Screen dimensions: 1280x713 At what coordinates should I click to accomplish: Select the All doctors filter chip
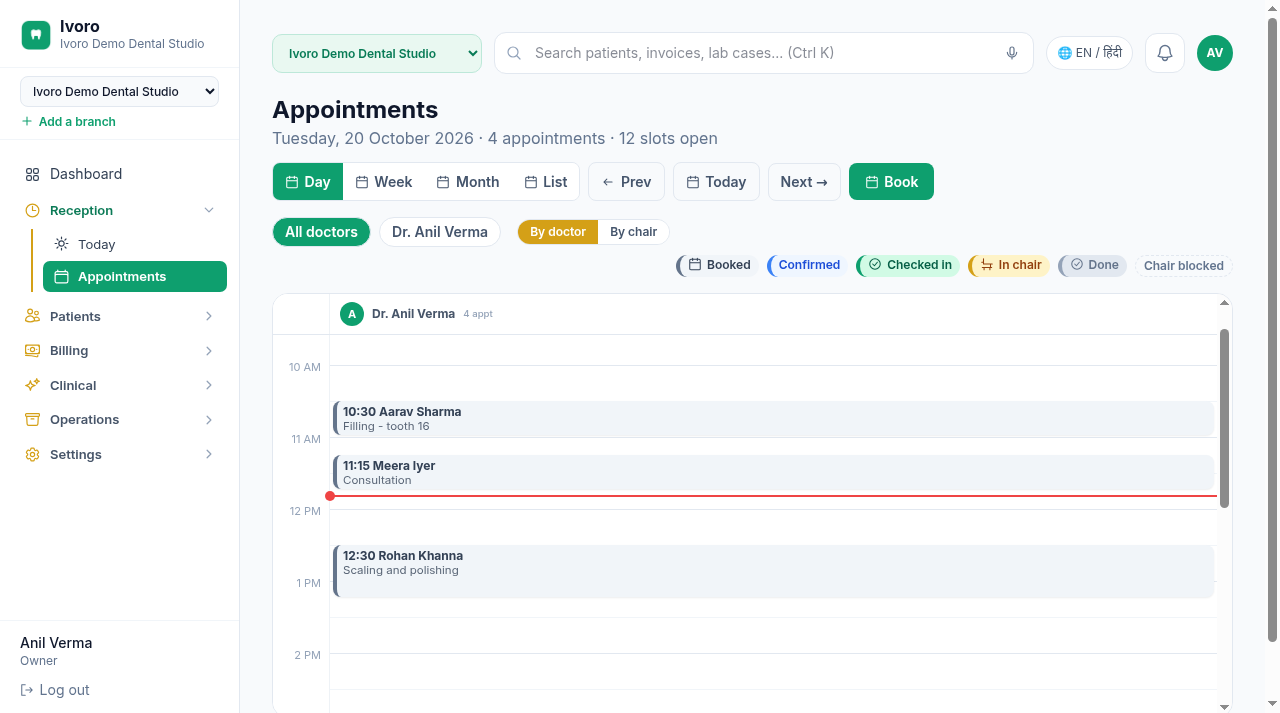click(321, 232)
